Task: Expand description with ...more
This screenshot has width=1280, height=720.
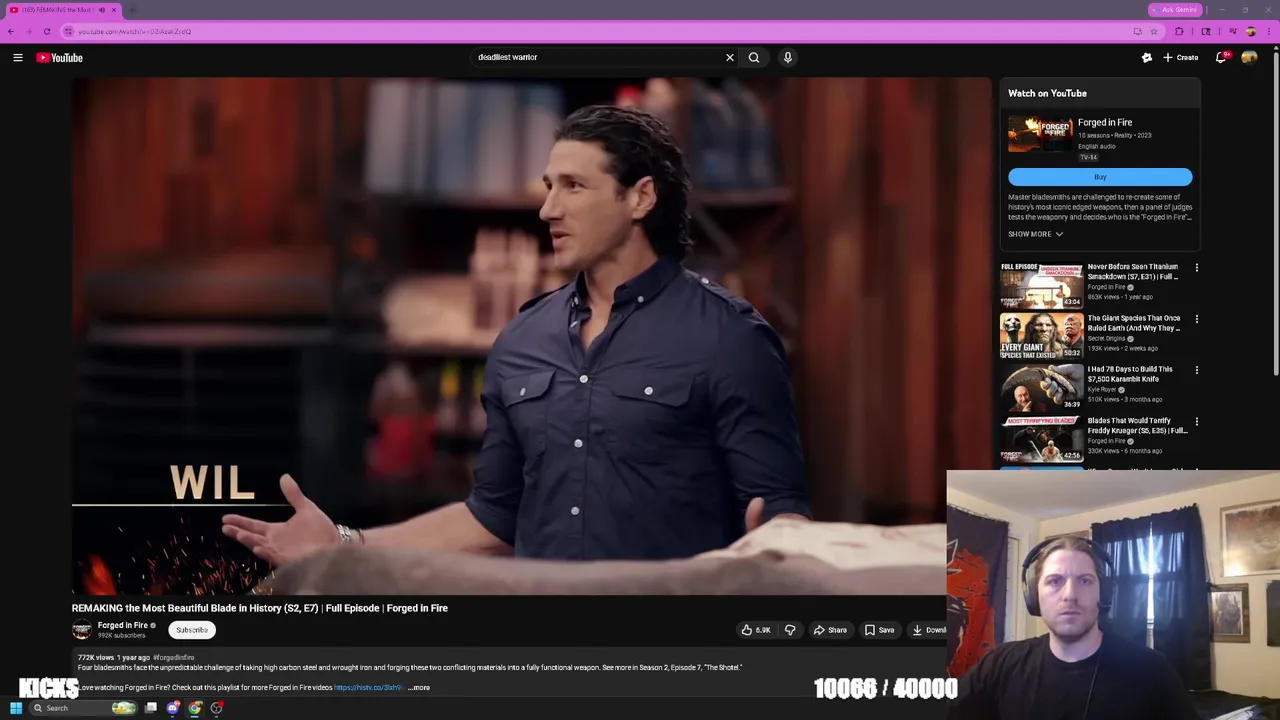Action: [419, 688]
